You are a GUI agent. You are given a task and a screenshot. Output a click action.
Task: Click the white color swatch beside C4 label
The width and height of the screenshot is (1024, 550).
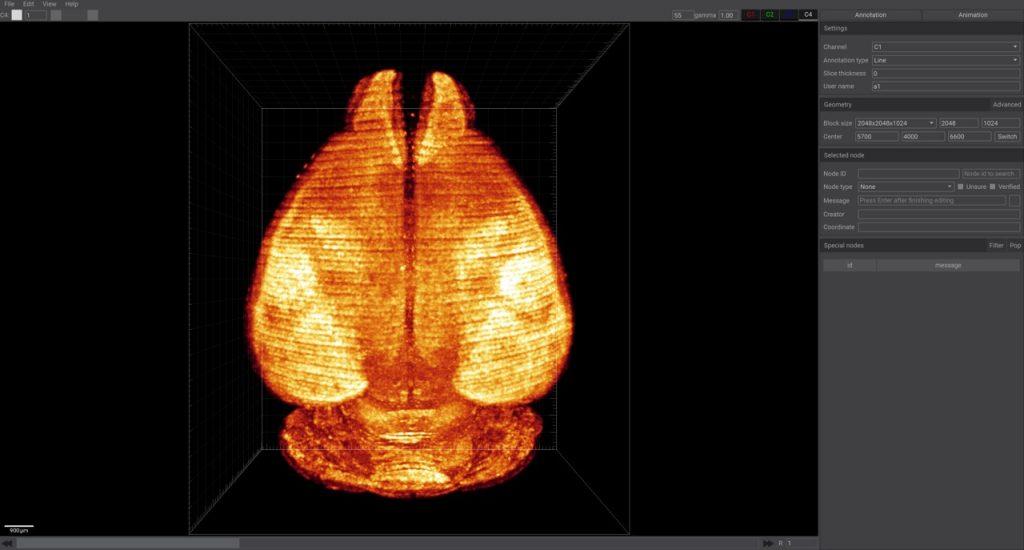click(17, 15)
